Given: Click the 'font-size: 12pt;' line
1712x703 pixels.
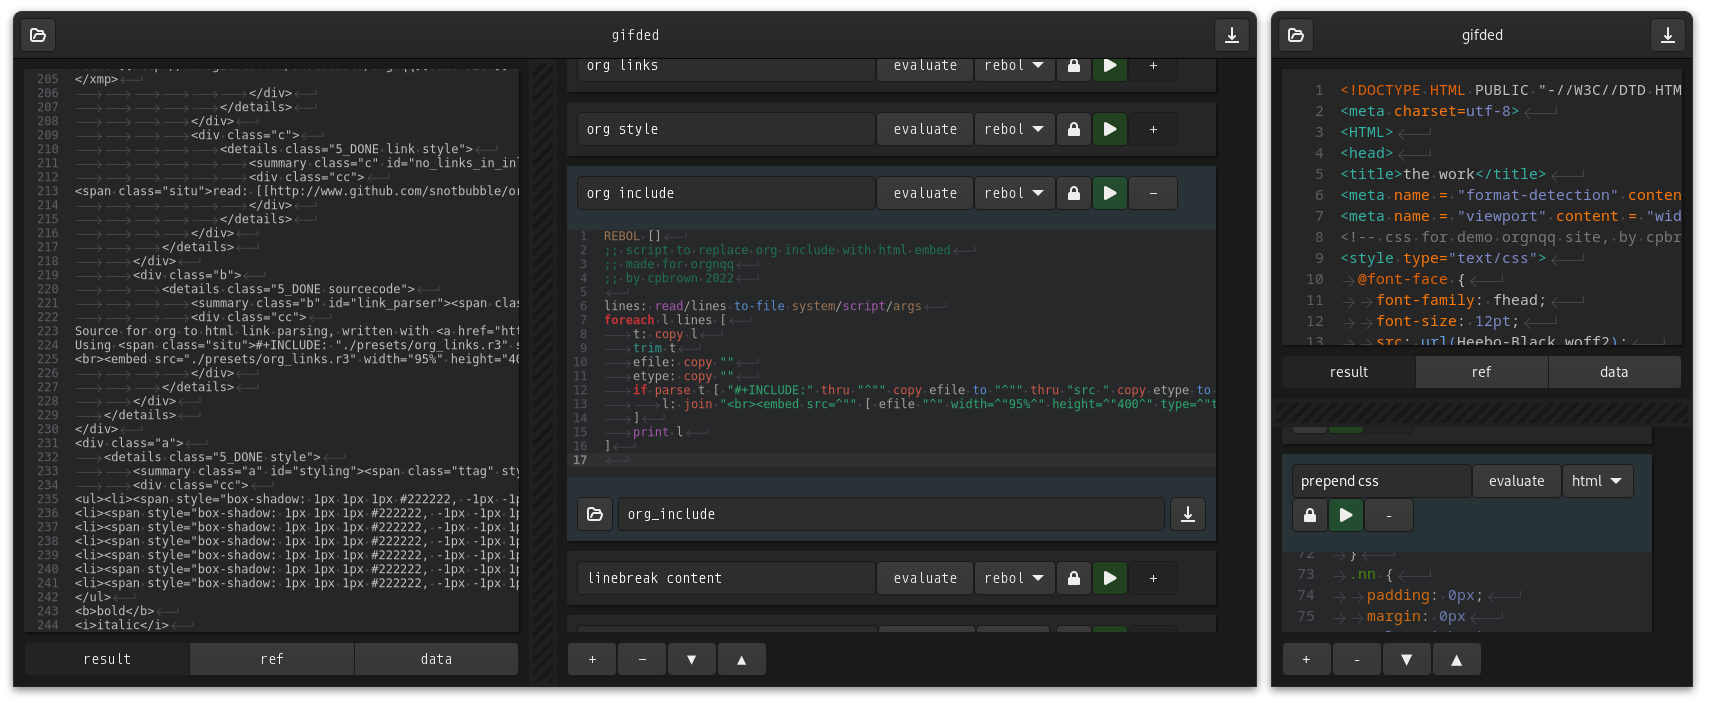Looking at the screenshot, I should coord(1448,321).
